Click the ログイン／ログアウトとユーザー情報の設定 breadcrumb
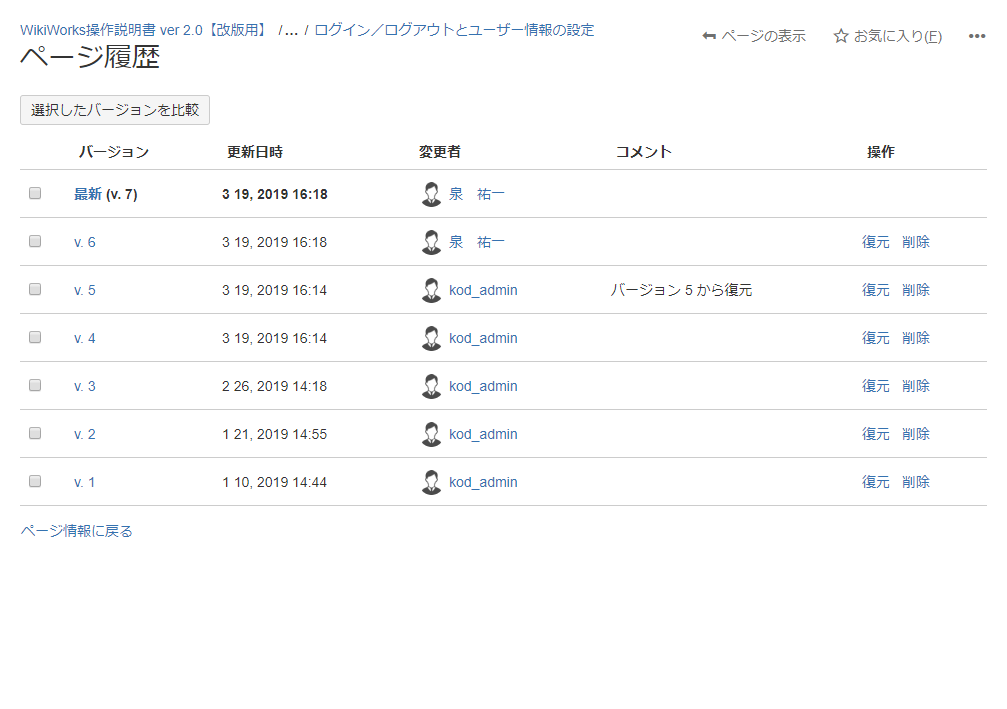This screenshot has height=709, width=1007. coord(454,30)
